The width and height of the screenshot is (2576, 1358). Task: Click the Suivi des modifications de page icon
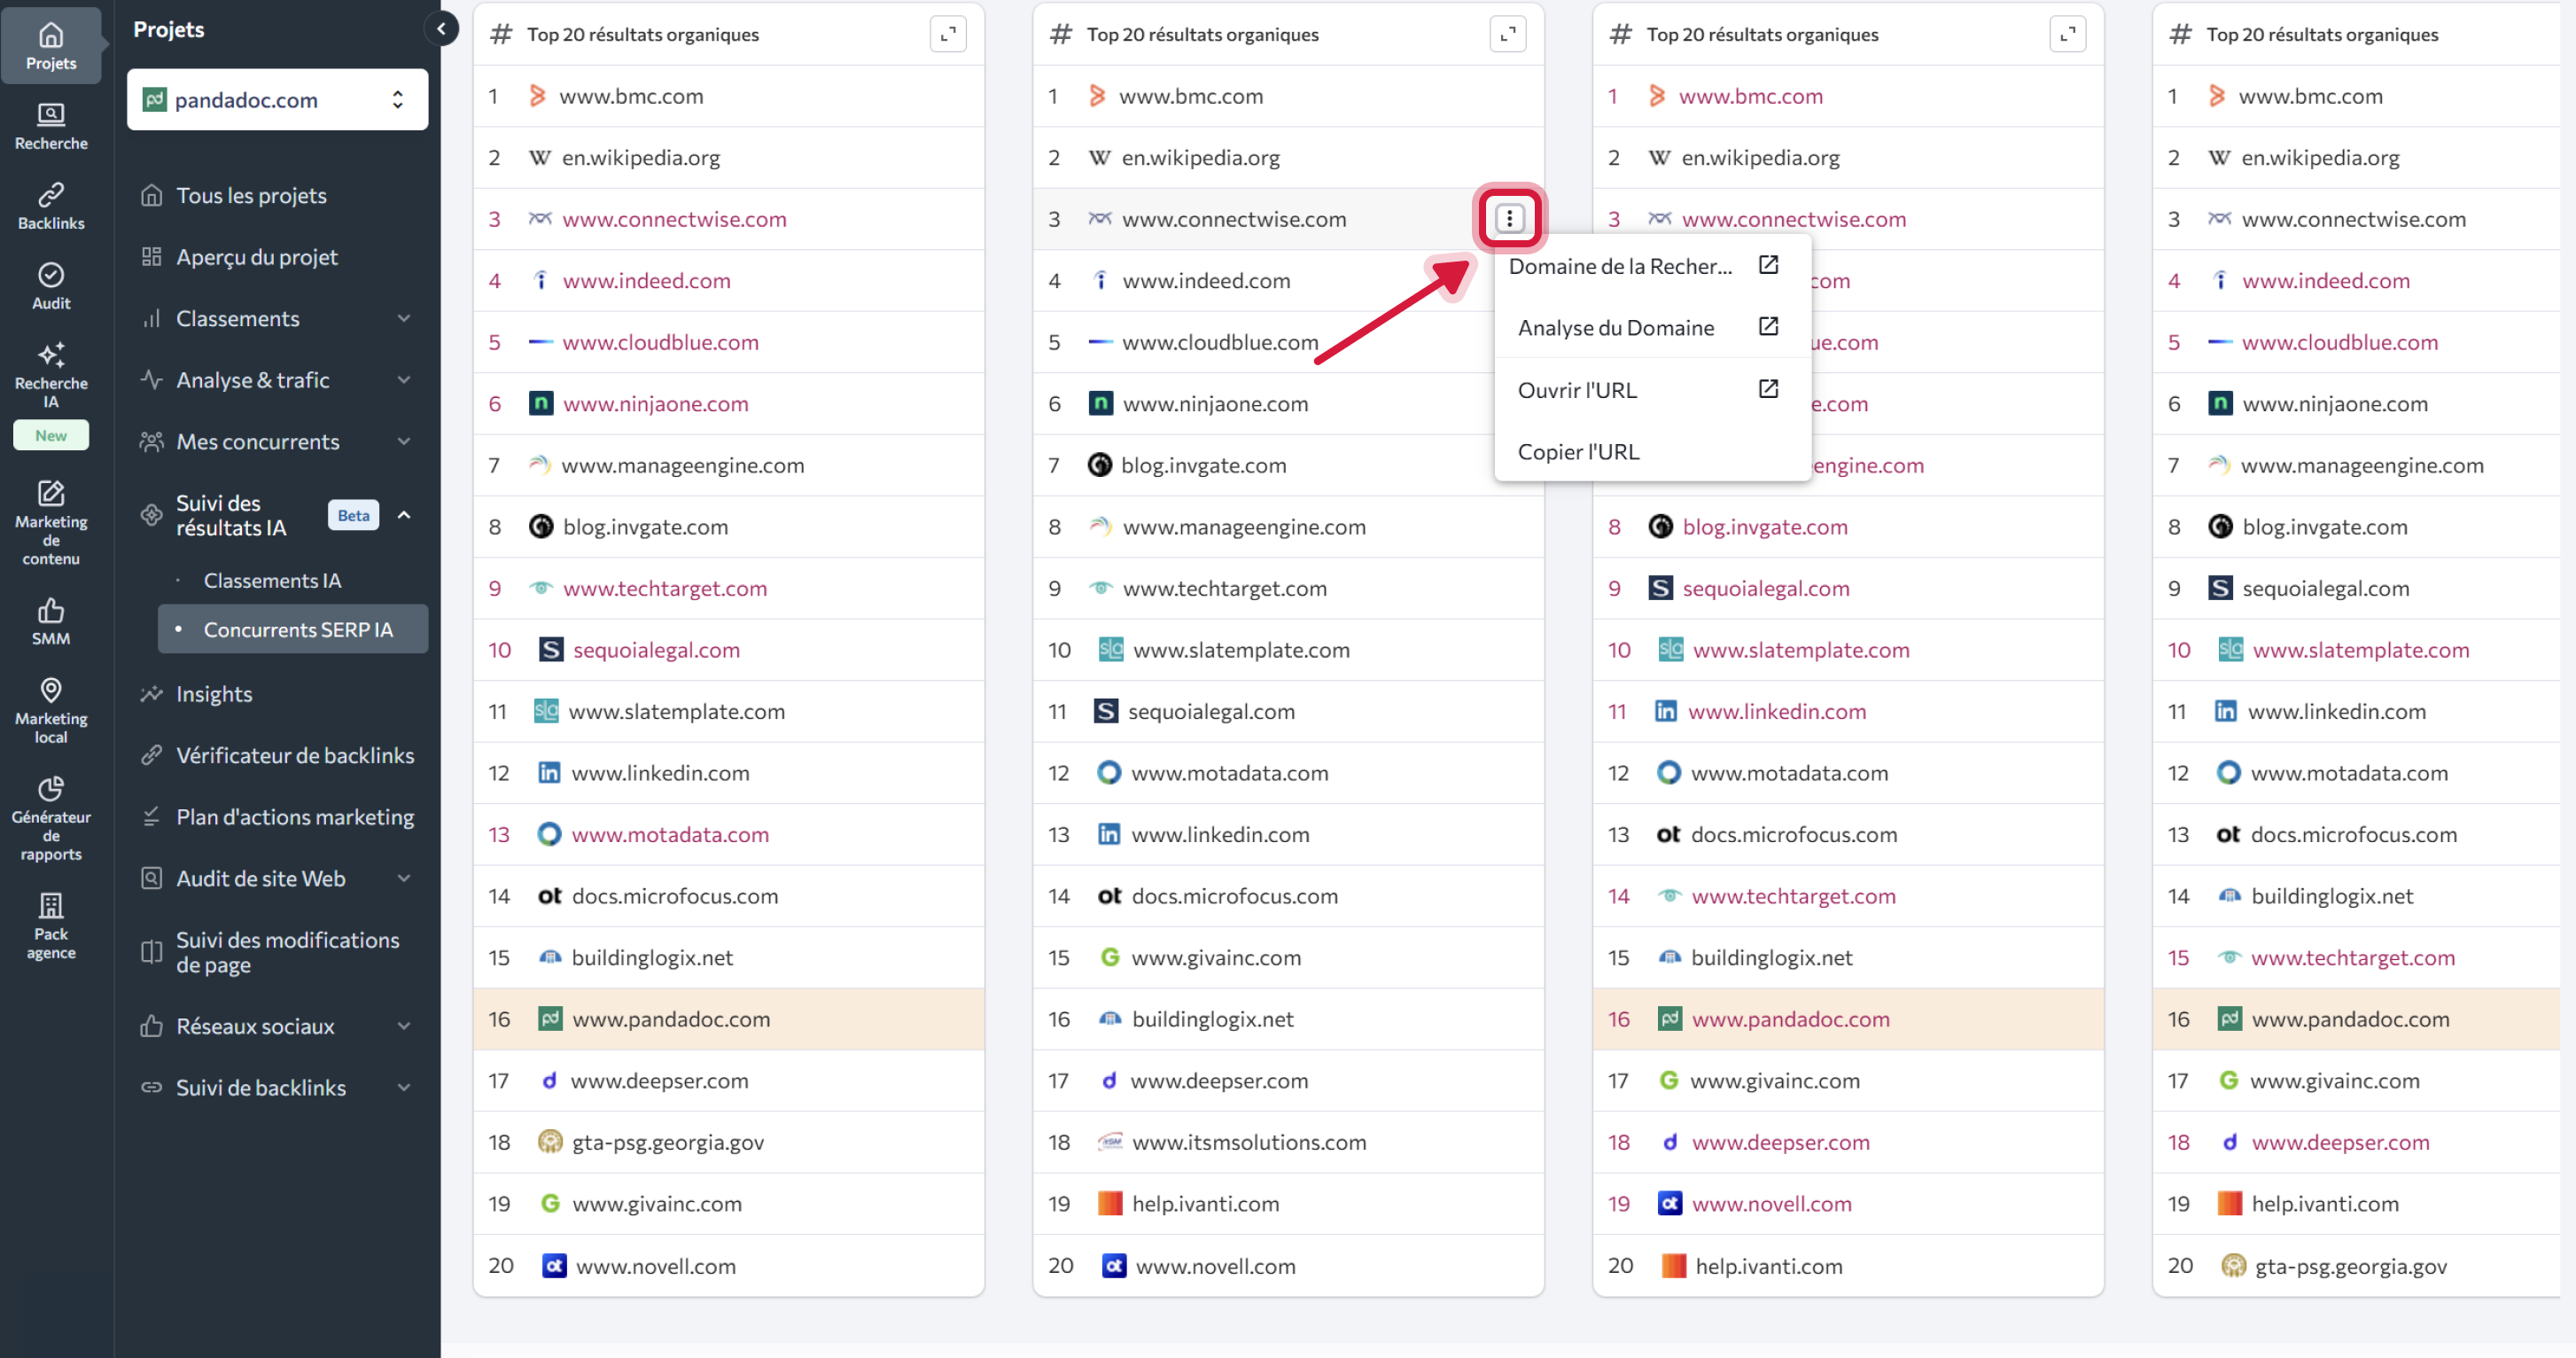(x=151, y=952)
